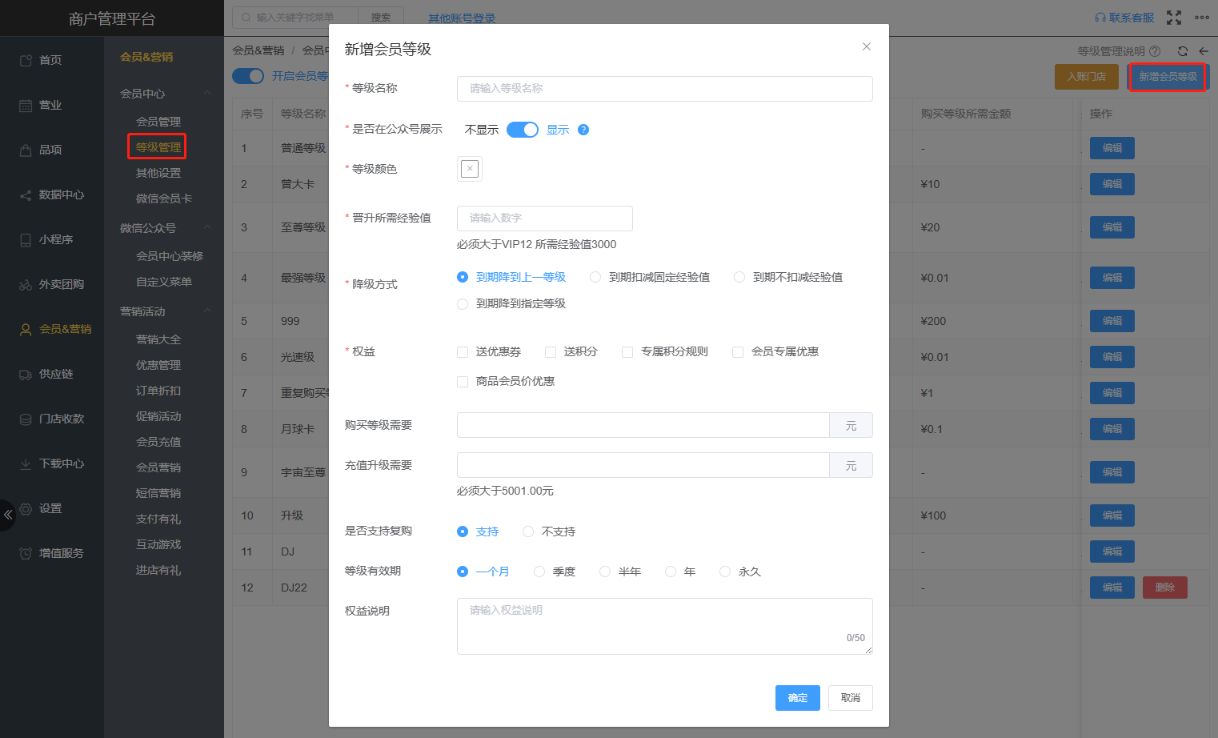The width and height of the screenshot is (1218, 738).
Task: Open the 设置 gear icon
Action: pos(26,508)
